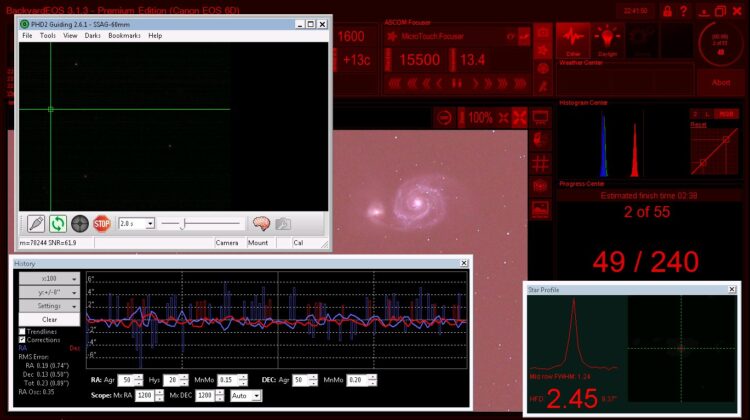Toggle the Trendlines checkbox
This screenshot has width=750, height=420.
(22, 332)
